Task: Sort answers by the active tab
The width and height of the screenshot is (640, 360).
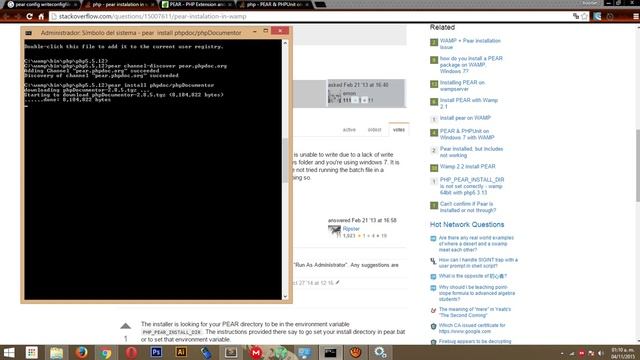Action: (349, 130)
